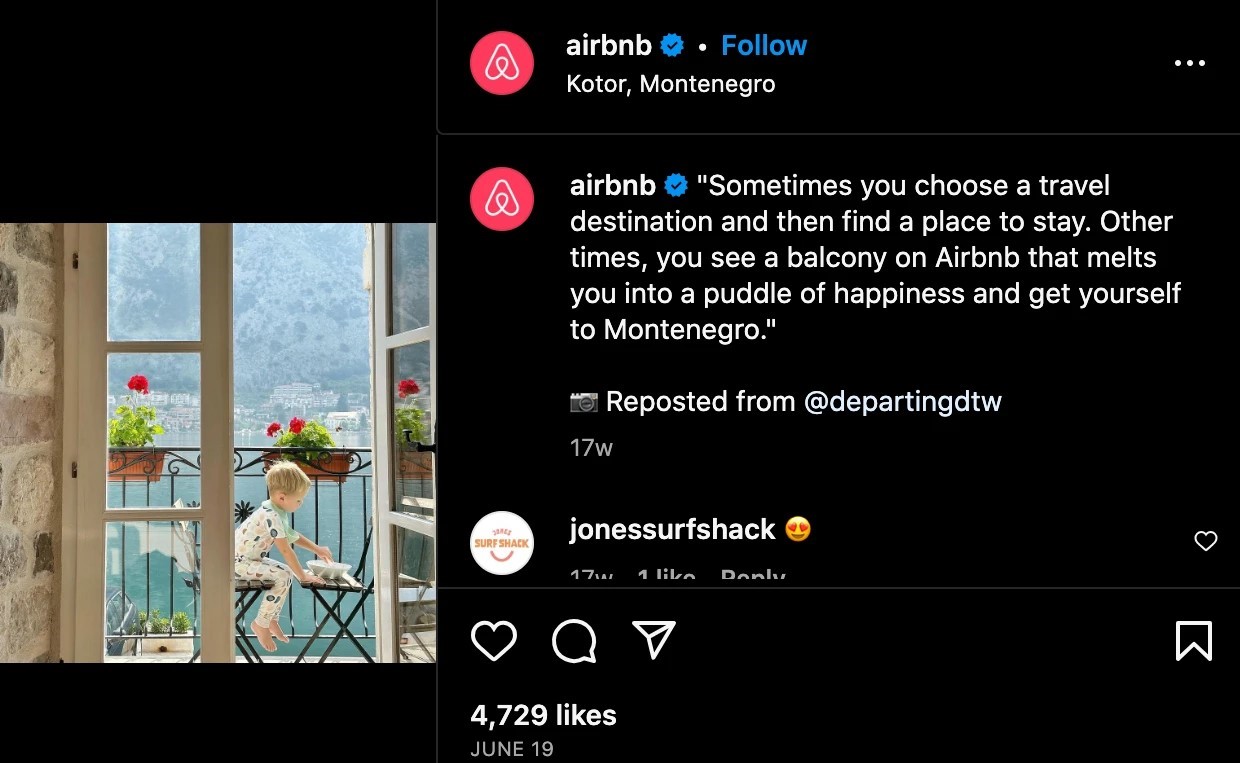Screen dimensions: 1240x763
Task: Open the comment bubble icon
Action: 573,640
